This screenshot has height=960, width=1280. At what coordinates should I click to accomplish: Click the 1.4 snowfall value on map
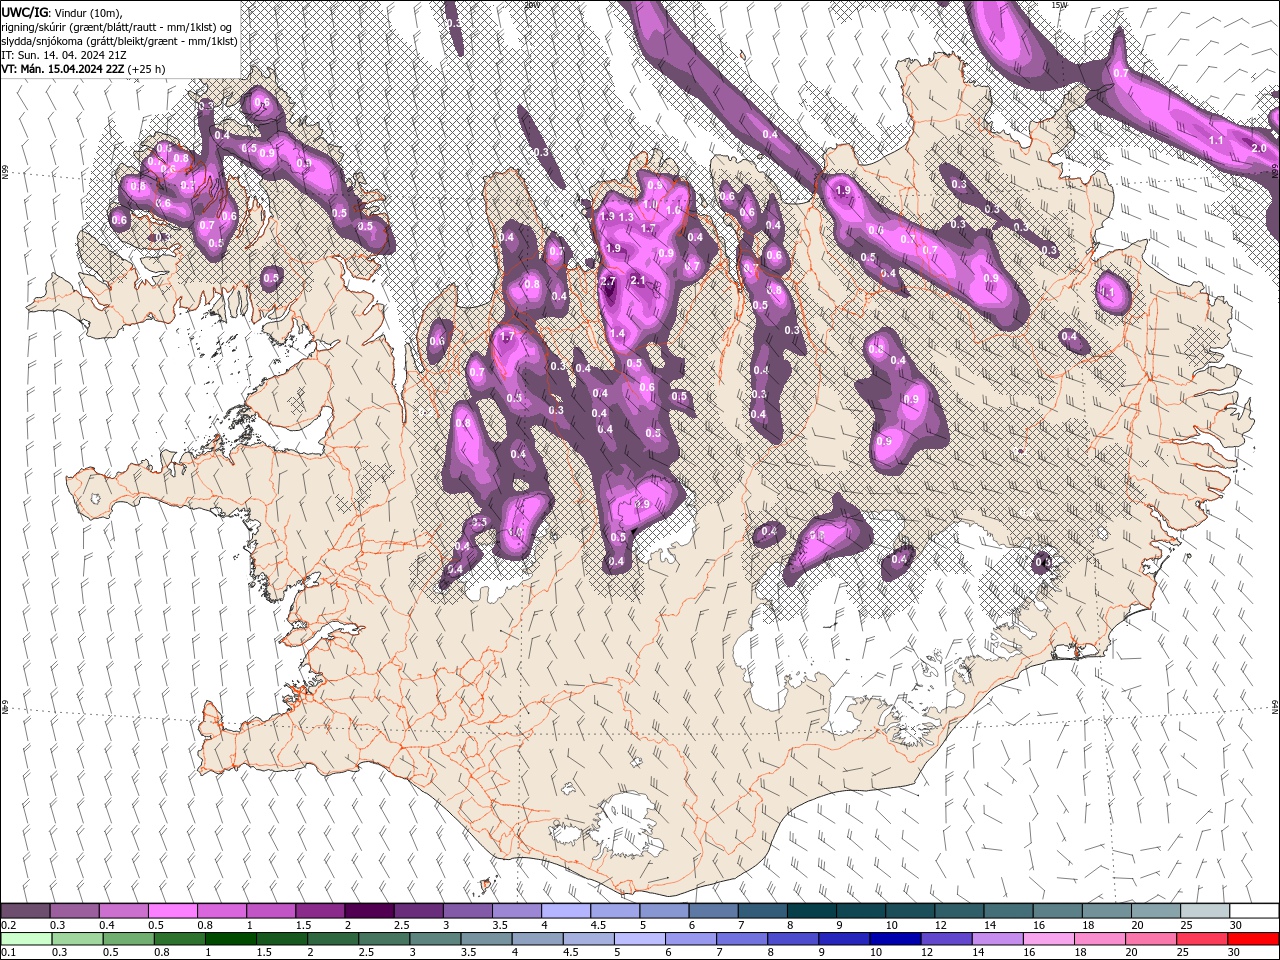(617, 334)
